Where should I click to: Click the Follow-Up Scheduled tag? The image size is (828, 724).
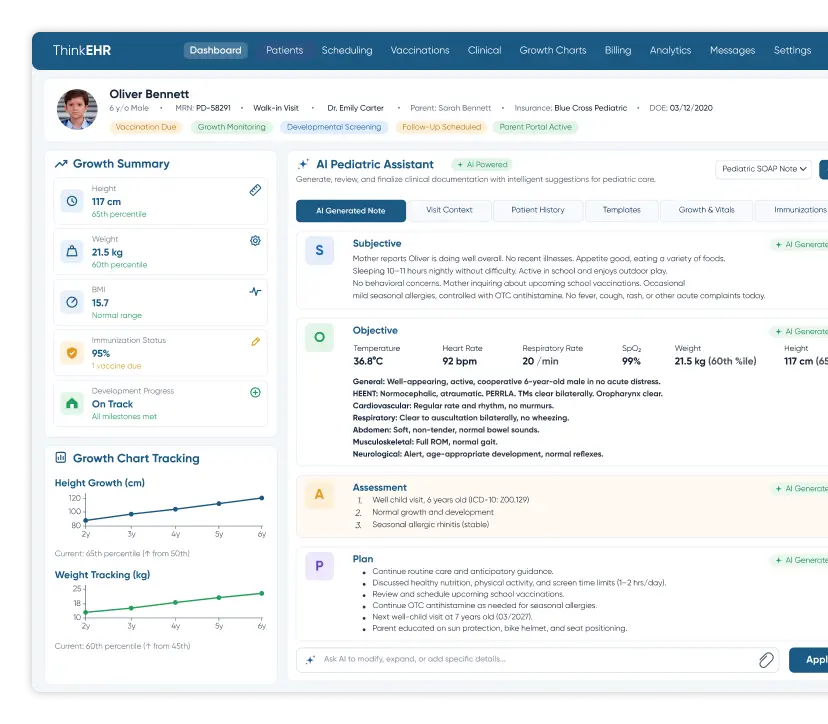(441, 127)
